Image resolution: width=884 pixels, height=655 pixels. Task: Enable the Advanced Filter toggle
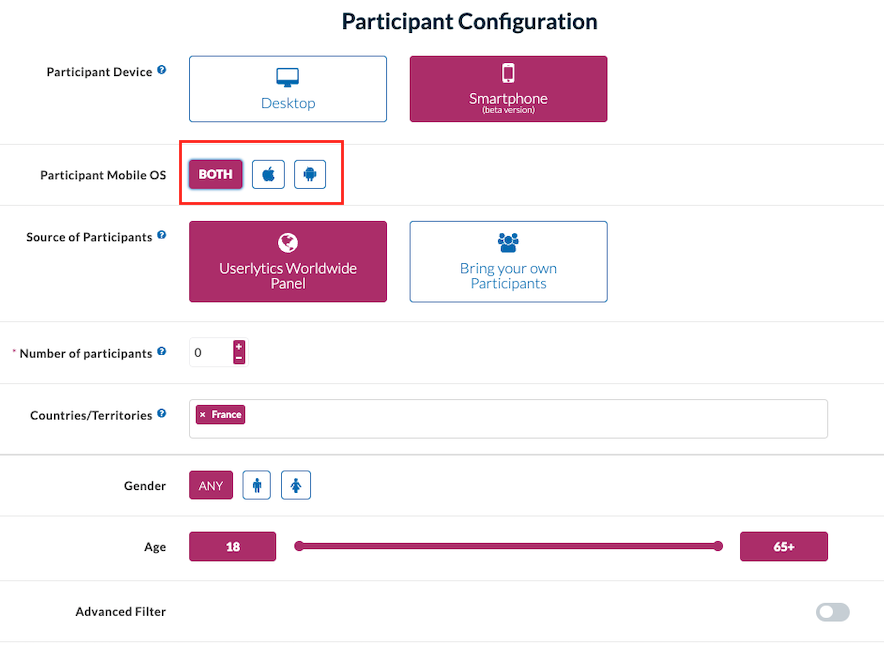(832, 612)
